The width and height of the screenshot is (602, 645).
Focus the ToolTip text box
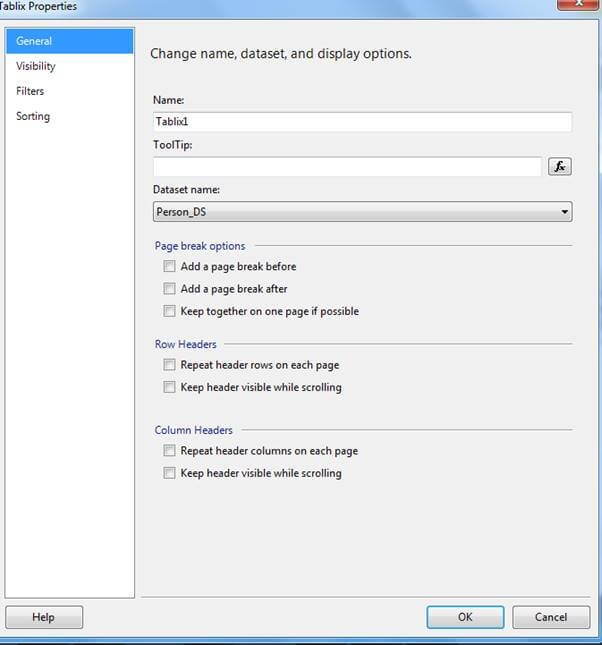pyautogui.click(x=347, y=167)
